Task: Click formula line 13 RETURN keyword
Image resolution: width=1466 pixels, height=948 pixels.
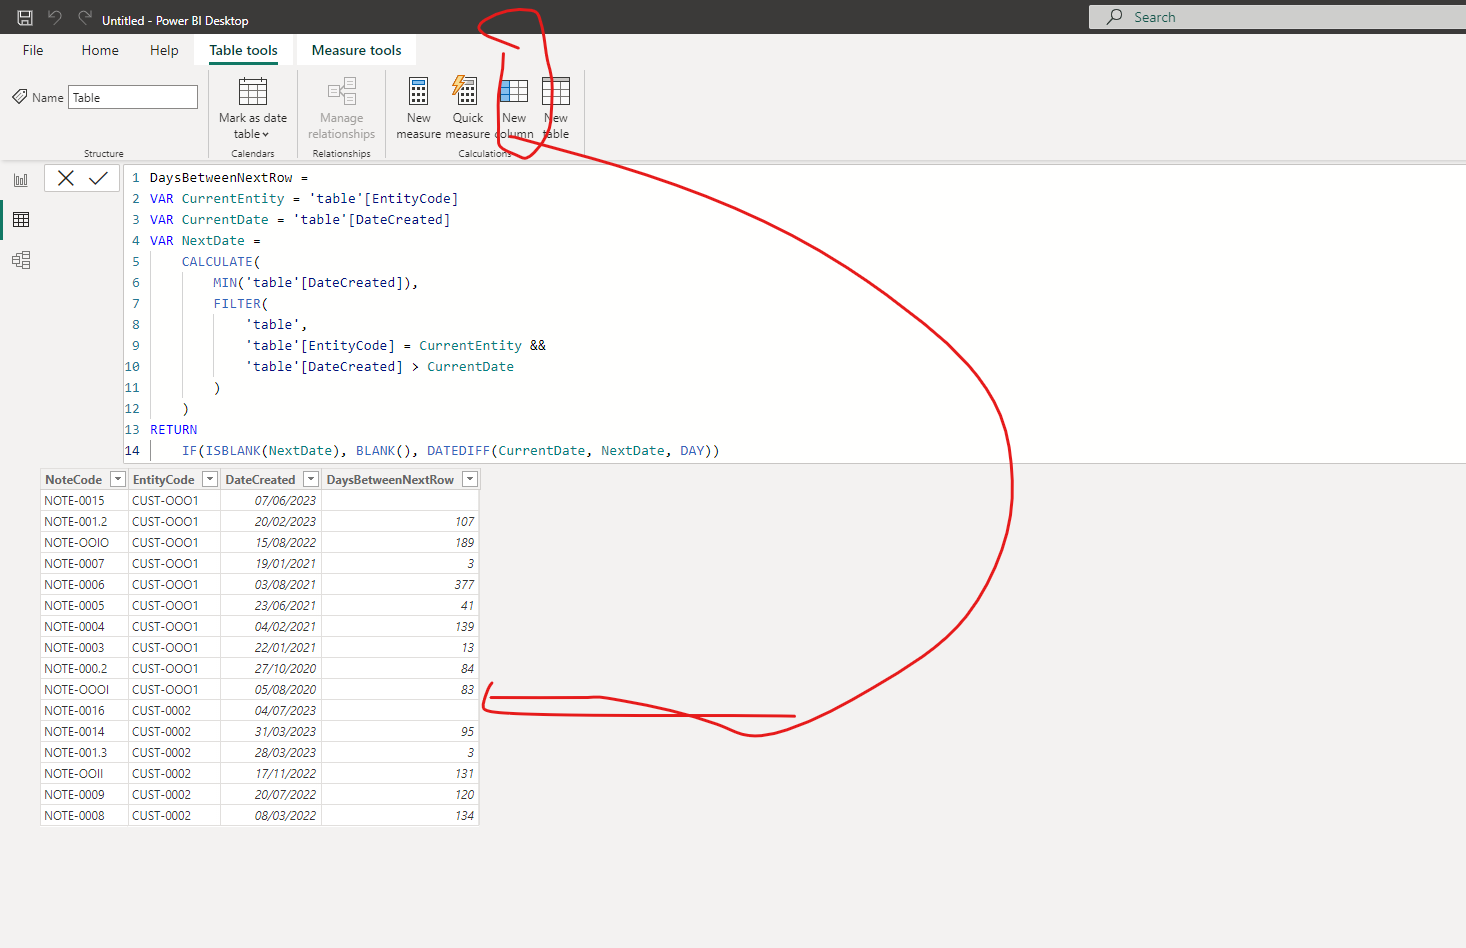Action: (174, 430)
